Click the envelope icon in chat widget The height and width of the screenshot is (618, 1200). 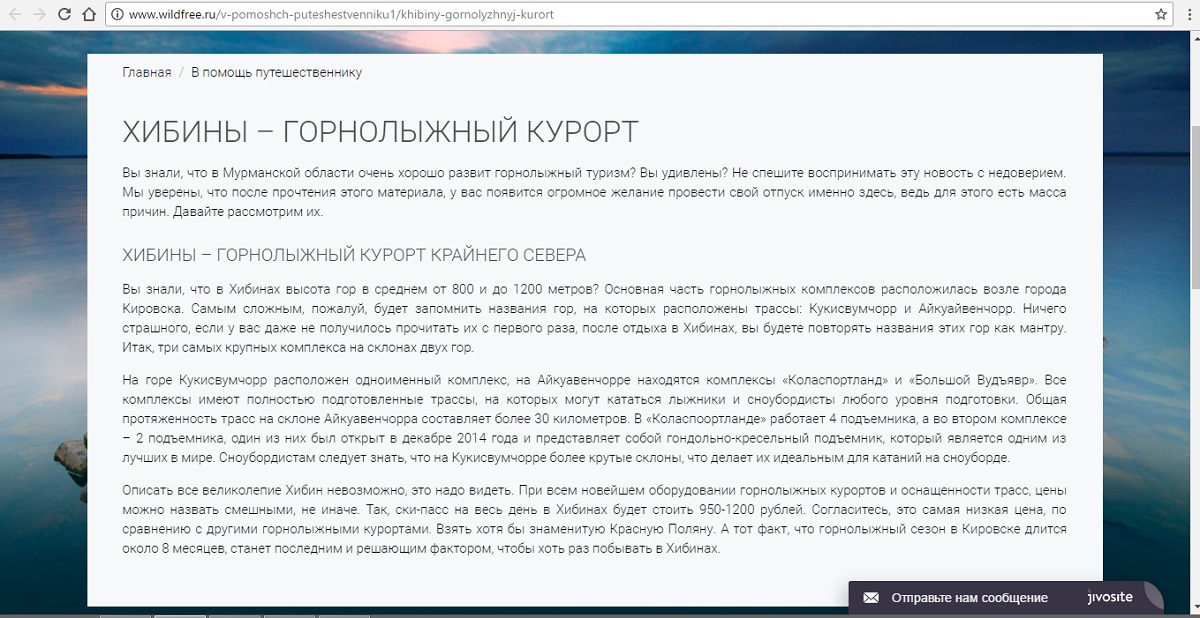pos(871,598)
